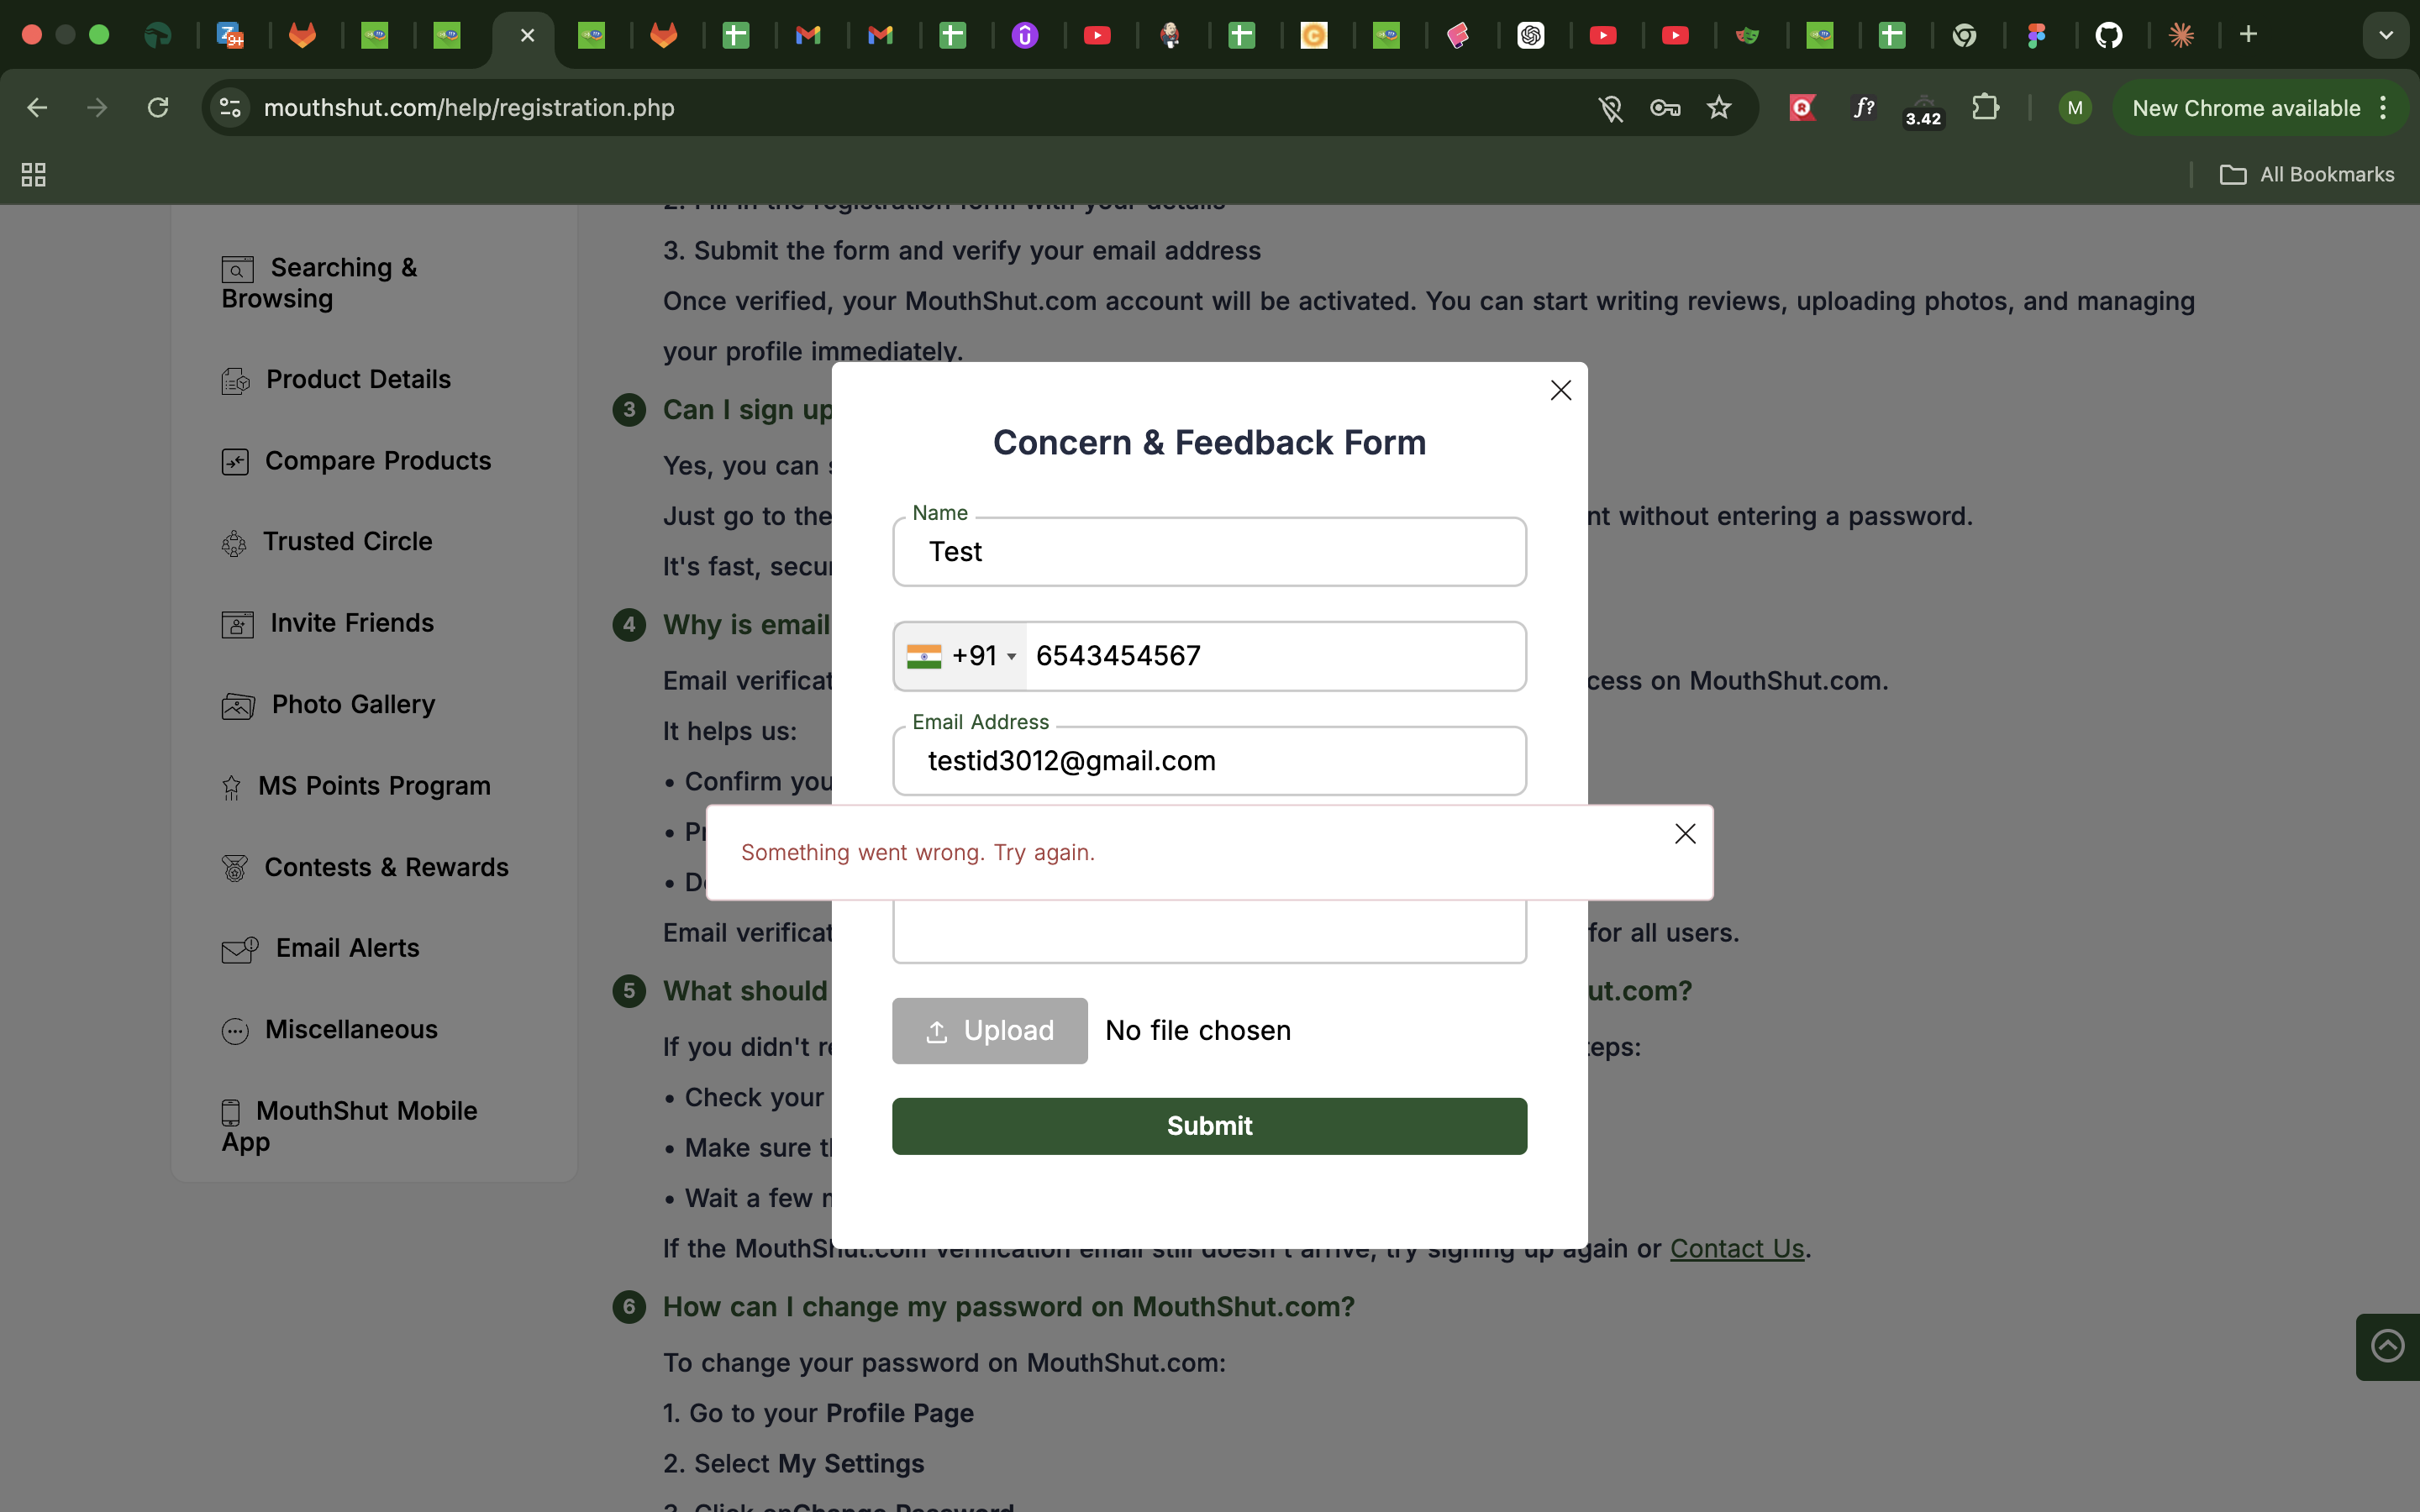Open a new browser tab
2420x1512 pixels.
coord(2248,35)
